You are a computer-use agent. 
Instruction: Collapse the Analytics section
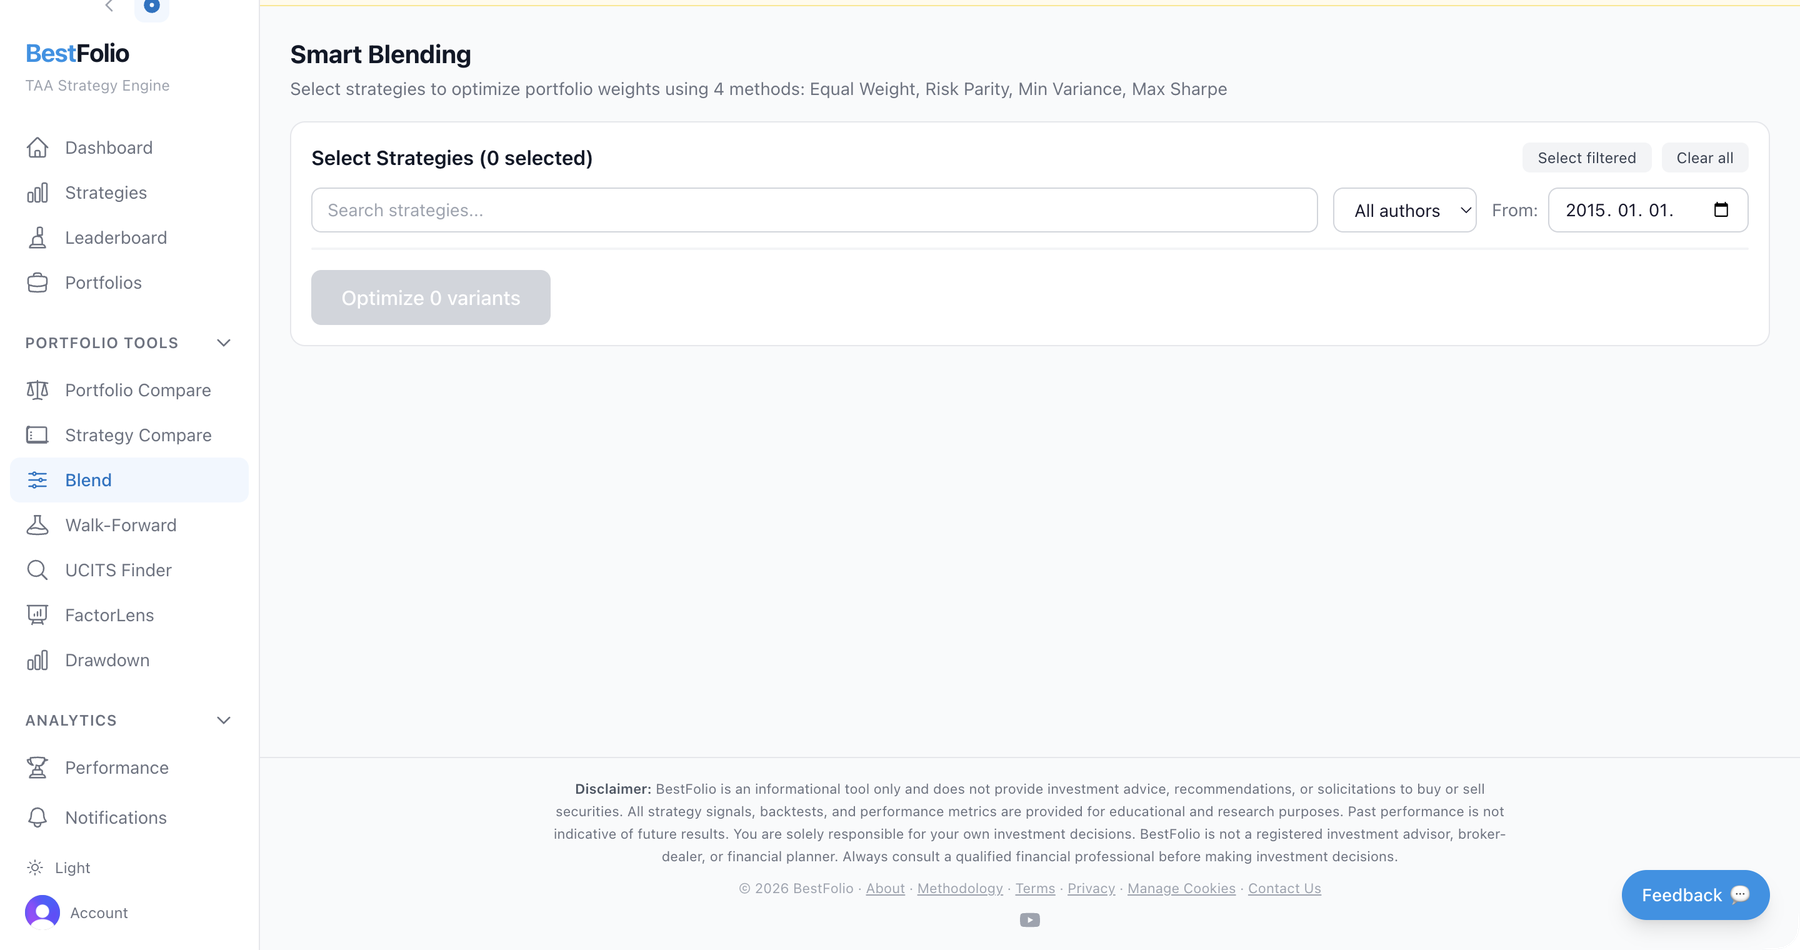pyautogui.click(x=224, y=720)
